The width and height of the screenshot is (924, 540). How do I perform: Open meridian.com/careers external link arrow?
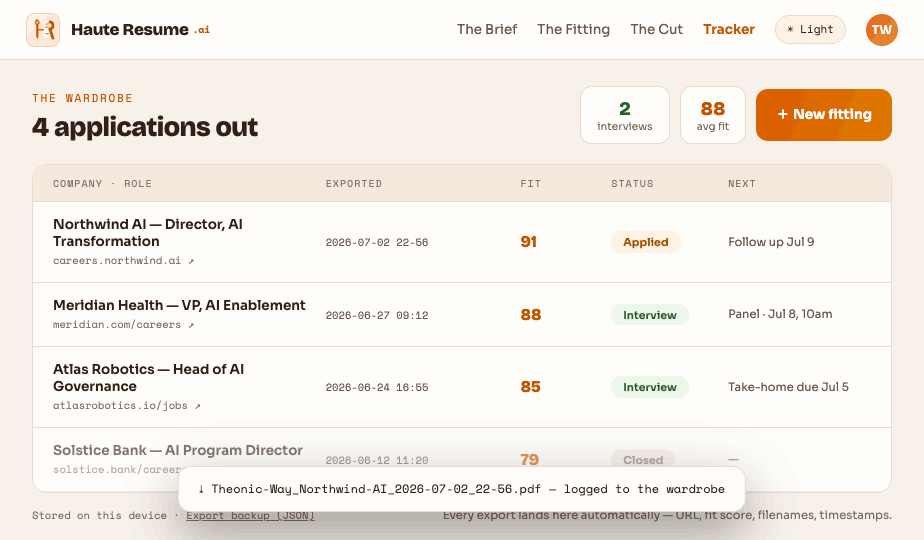191,325
